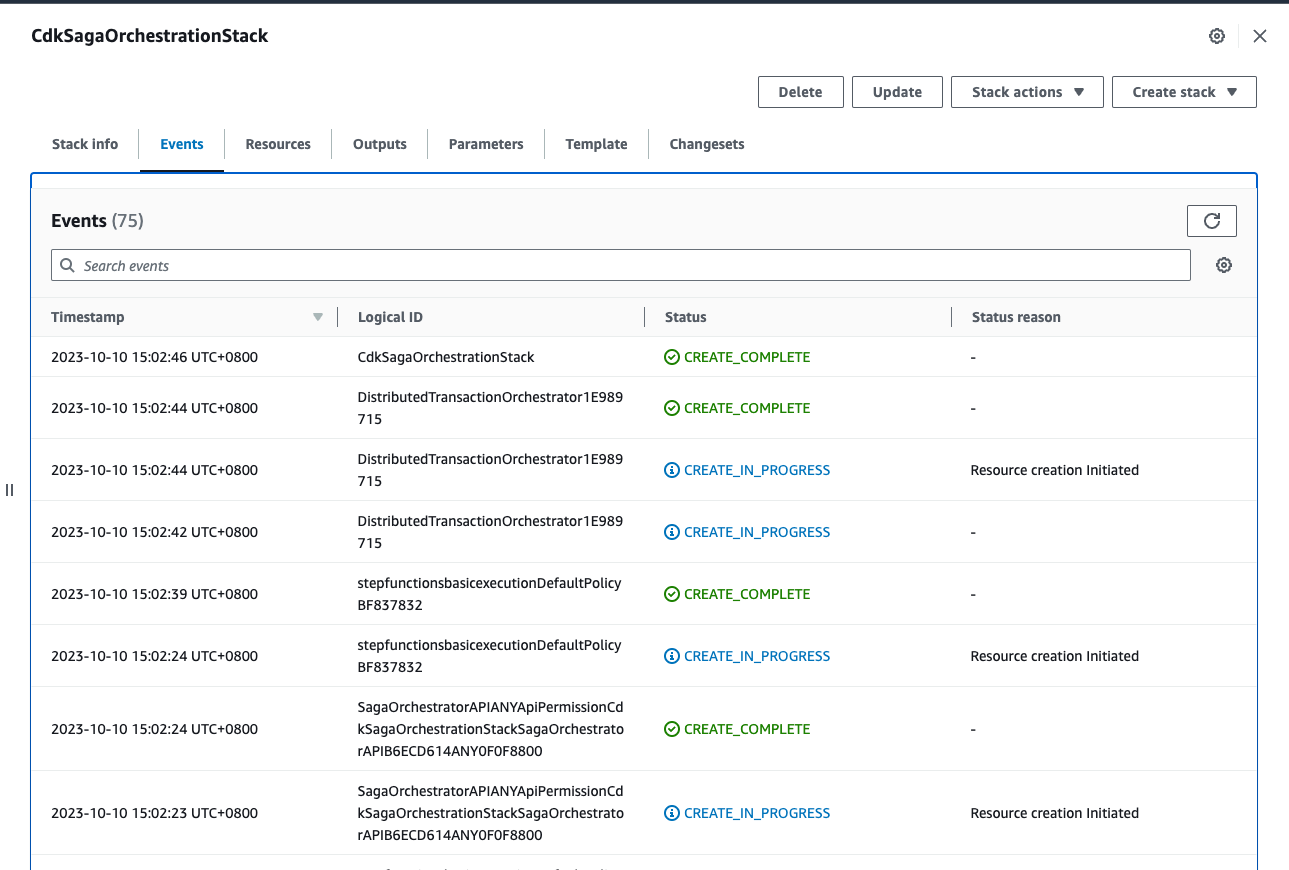The width and height of the screenshot is (1289, 870).
Task: Click stepfunctionsbasicexecutionDefaultPolicy ID in 15:02:39 row
Action: click(489, 594)
